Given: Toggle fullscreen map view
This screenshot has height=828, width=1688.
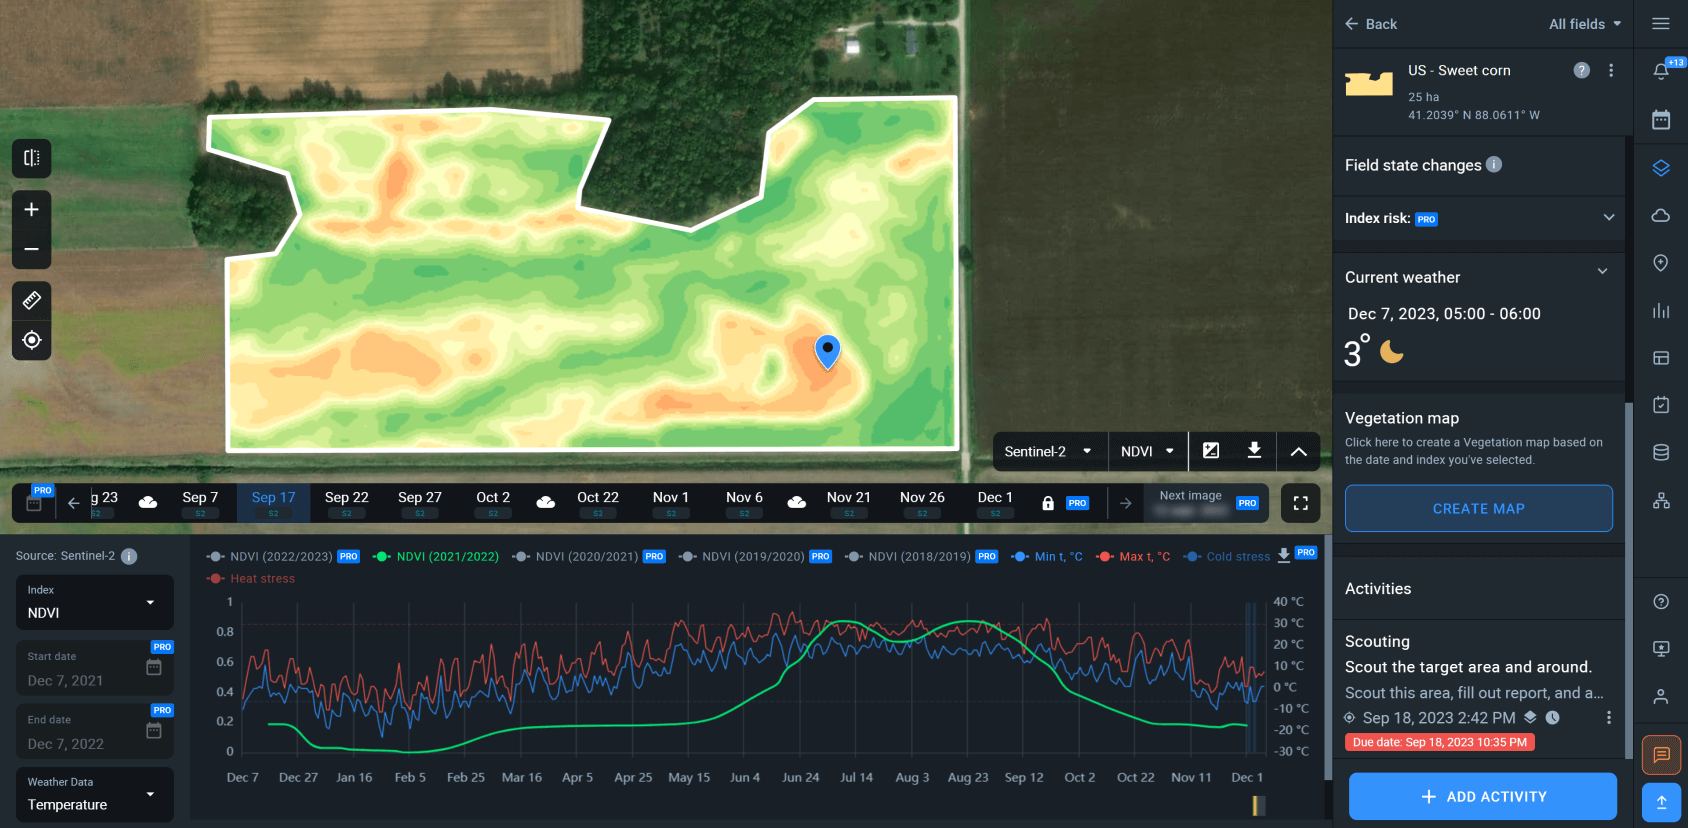Looking at the screenshot, I should 1300,503.
